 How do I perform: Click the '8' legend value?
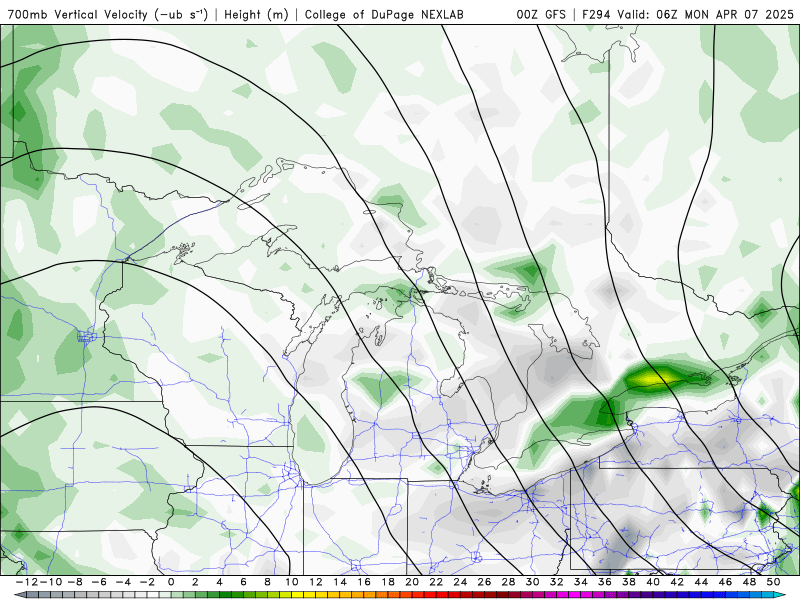coord(267,582)
